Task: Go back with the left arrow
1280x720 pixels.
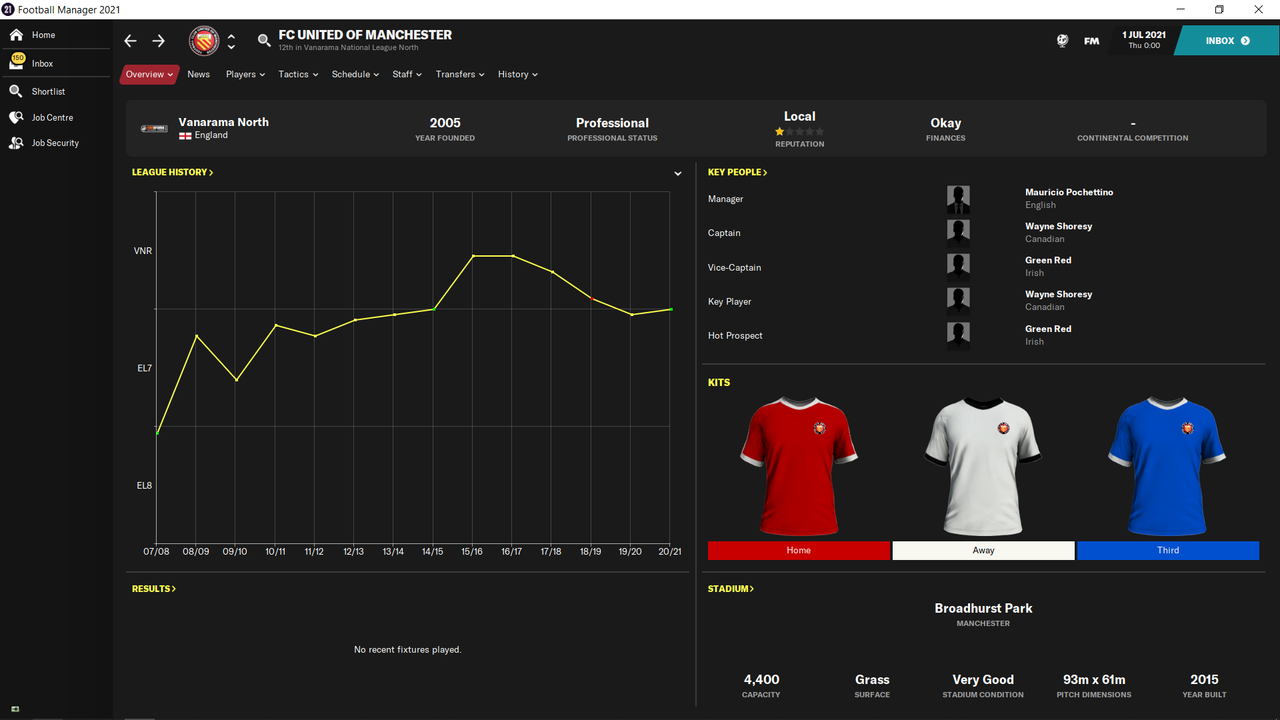Action: point(130,41)
